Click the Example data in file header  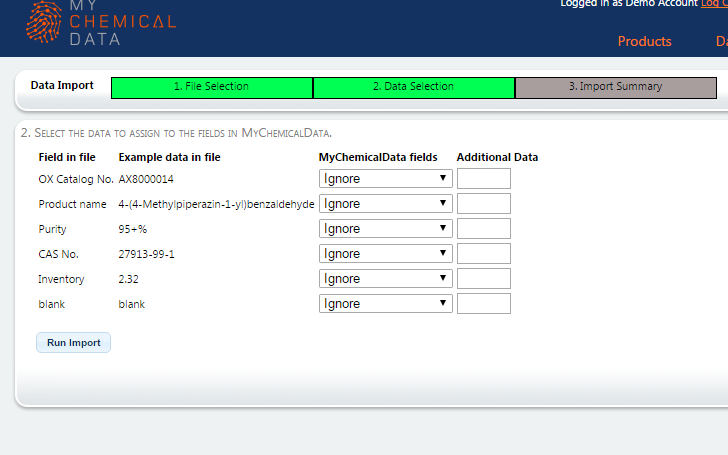[169, 157]
